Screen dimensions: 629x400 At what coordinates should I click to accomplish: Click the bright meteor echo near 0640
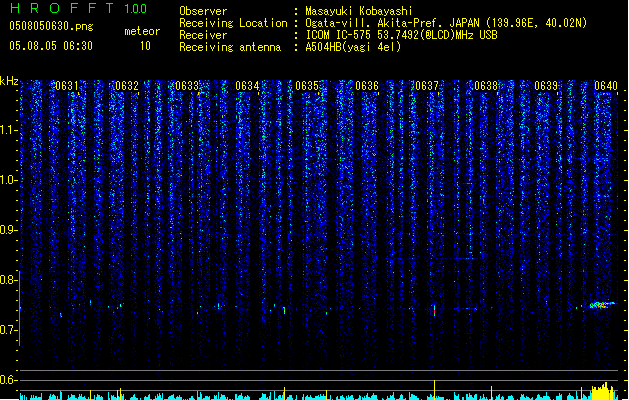coord(602,305)
